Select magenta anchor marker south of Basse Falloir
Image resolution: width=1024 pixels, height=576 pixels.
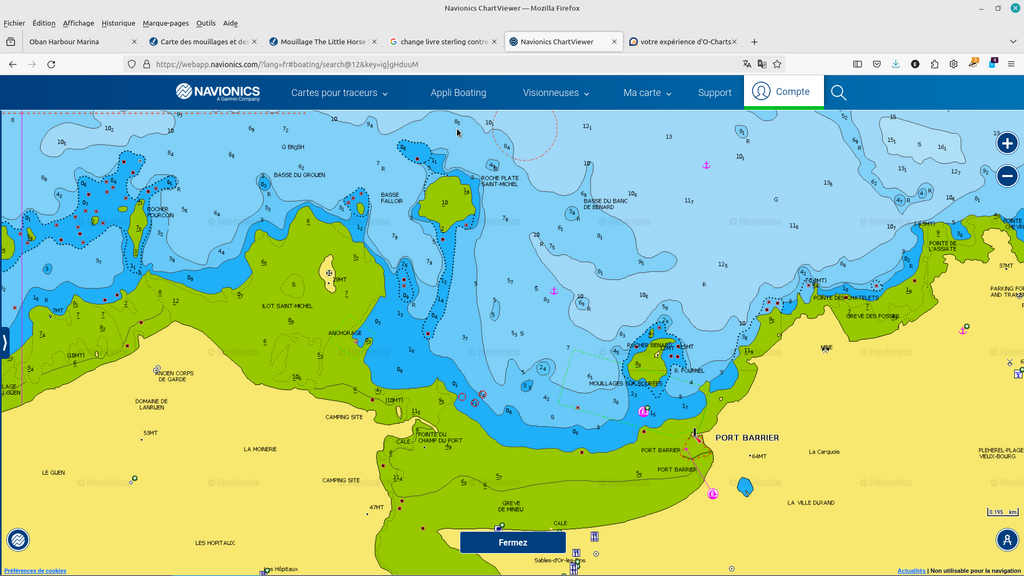point(554,291)
